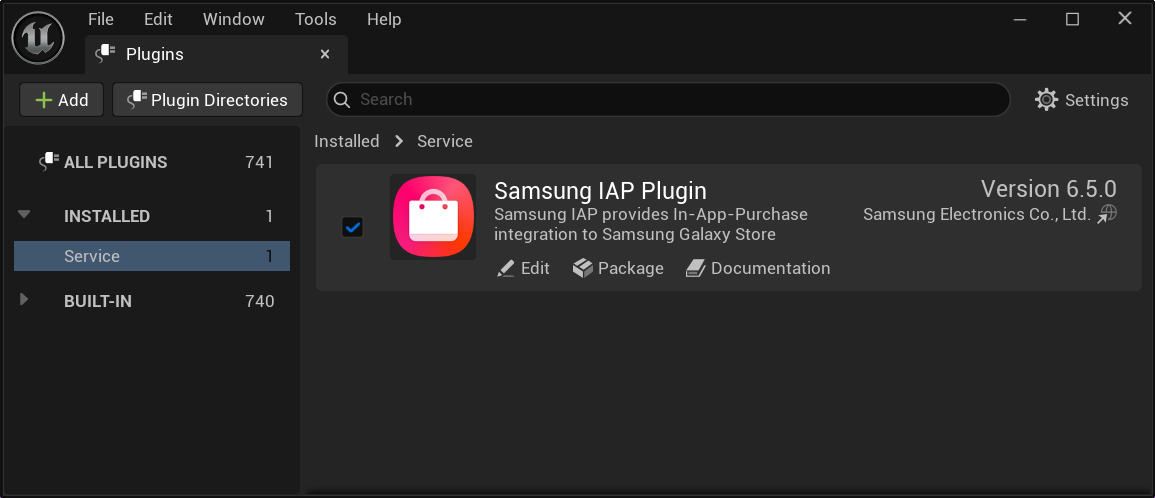The width and height of the screenshot is (1155, 498).
Task: Click the plug icon next to All Plugins
Action: pyautogui.click(x=49, y=162)
